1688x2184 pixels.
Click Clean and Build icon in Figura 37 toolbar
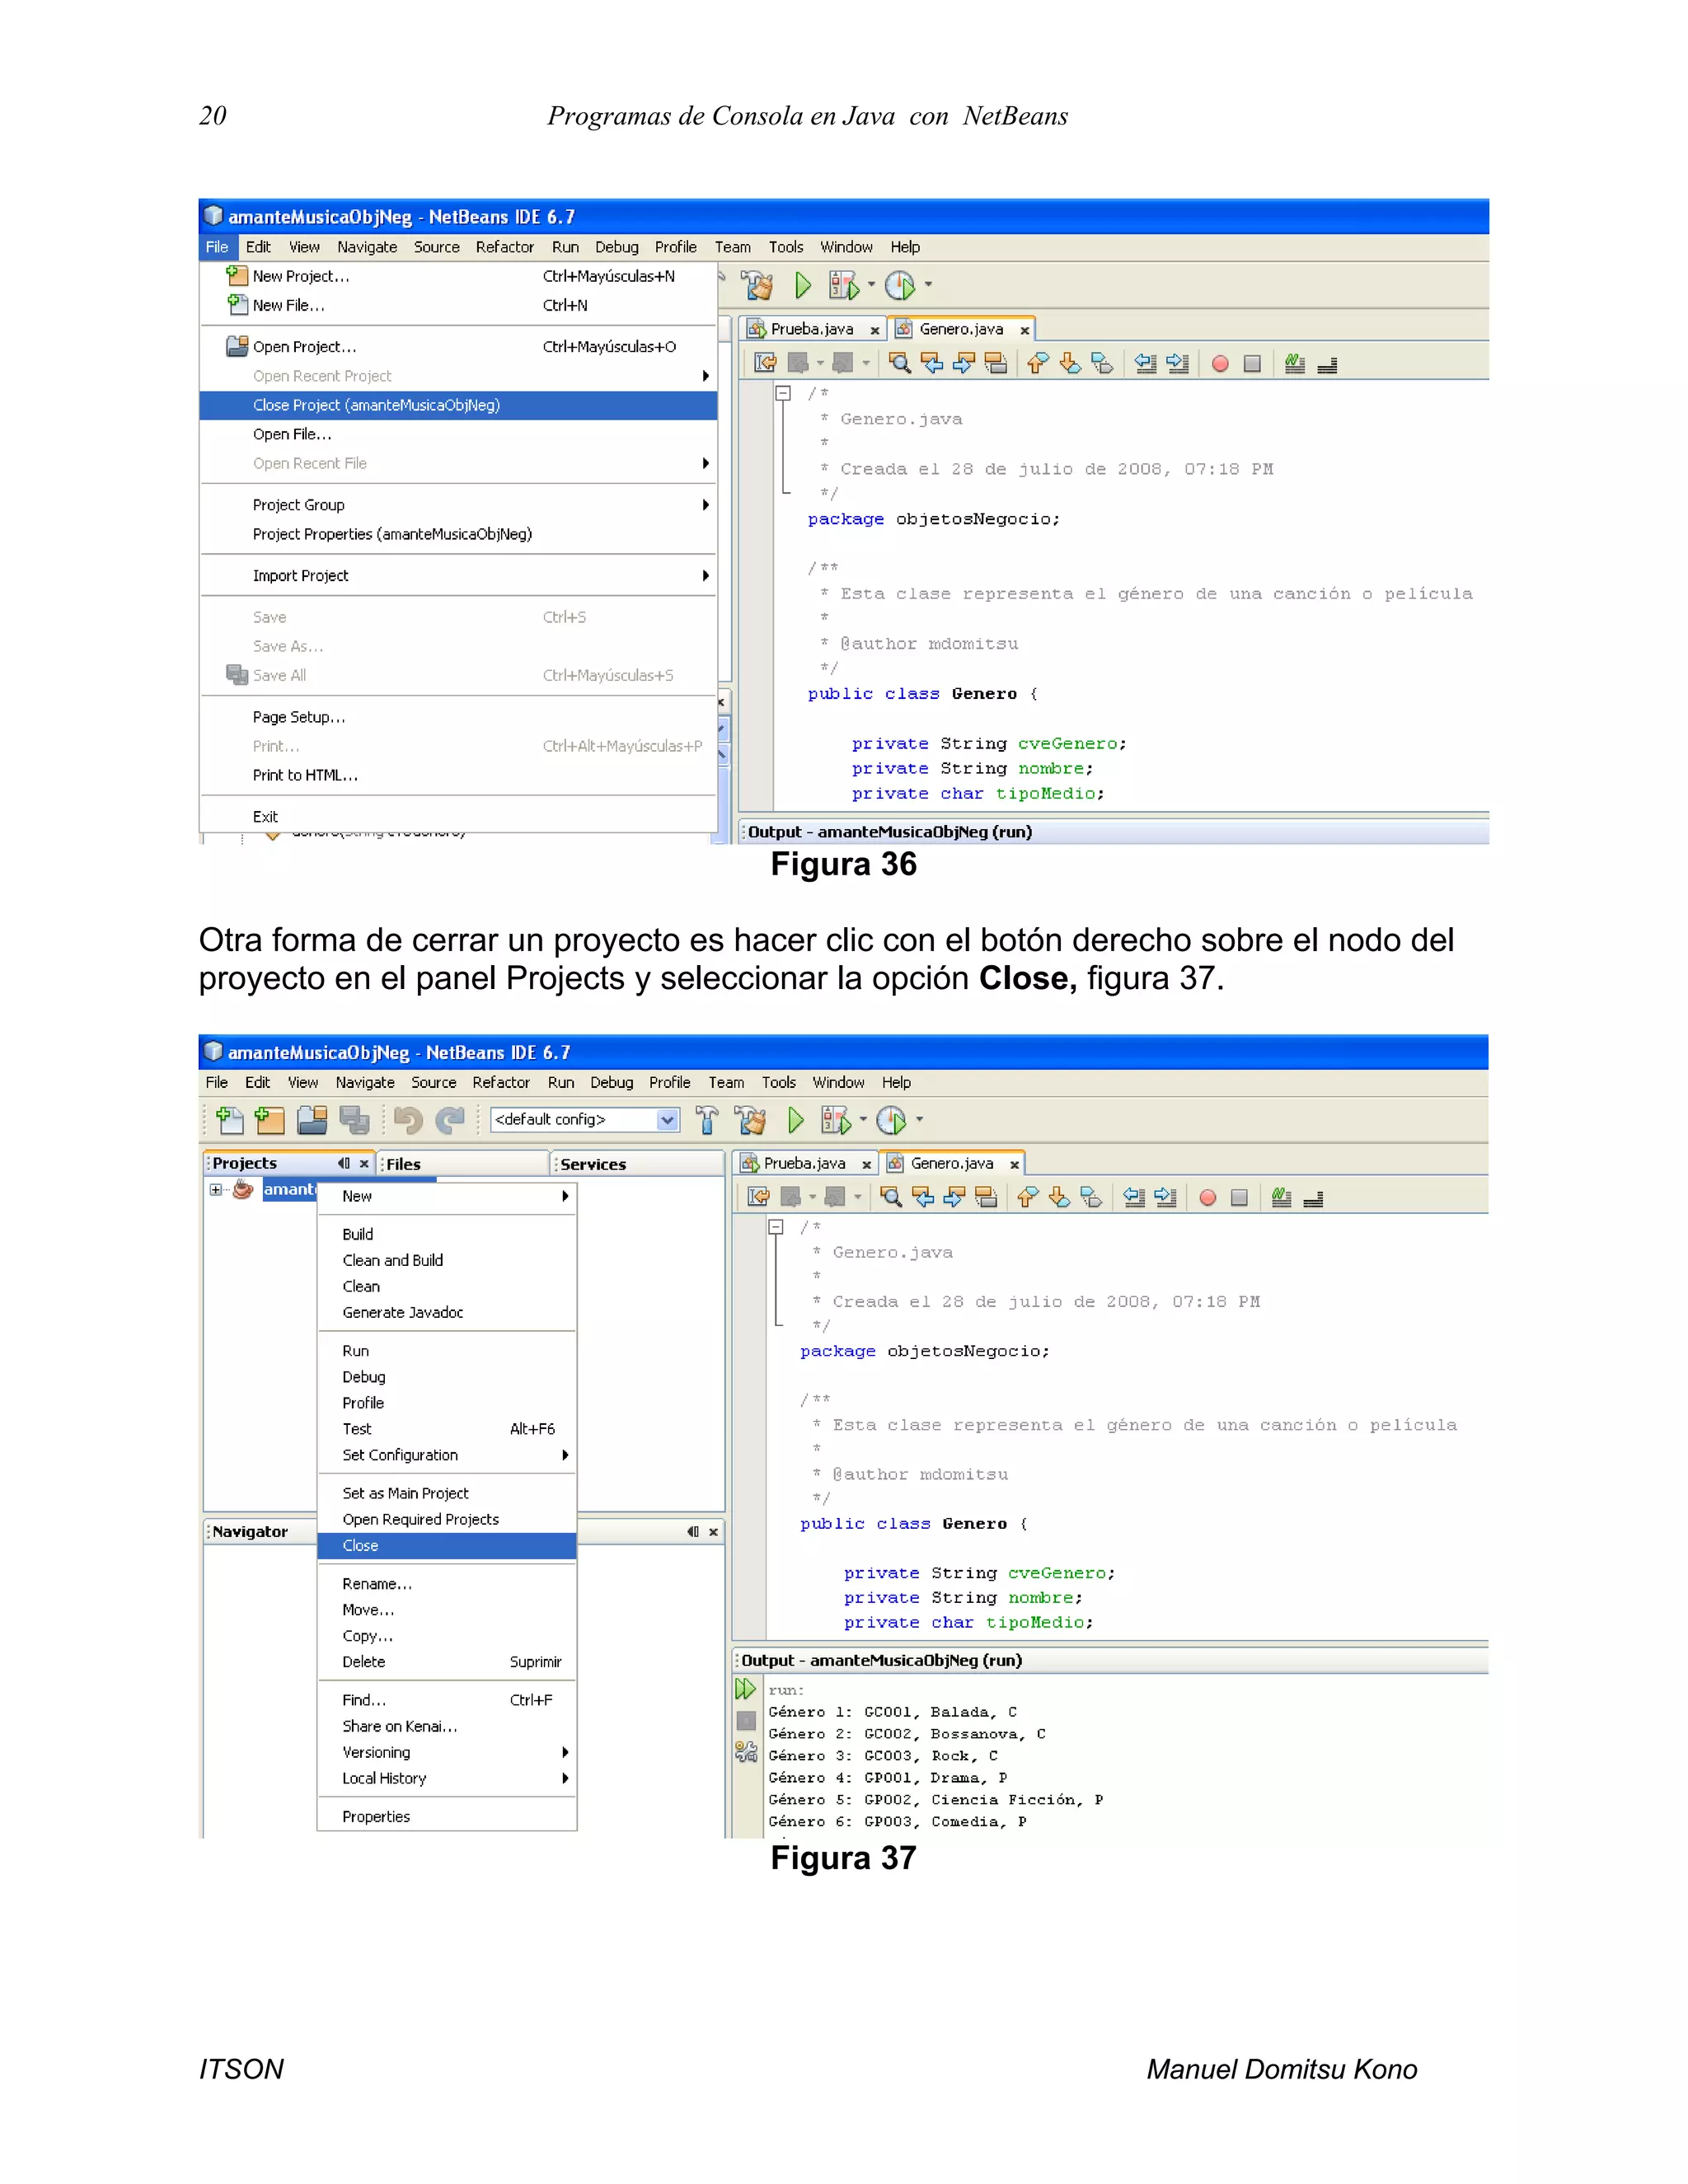pos(750,1120)
